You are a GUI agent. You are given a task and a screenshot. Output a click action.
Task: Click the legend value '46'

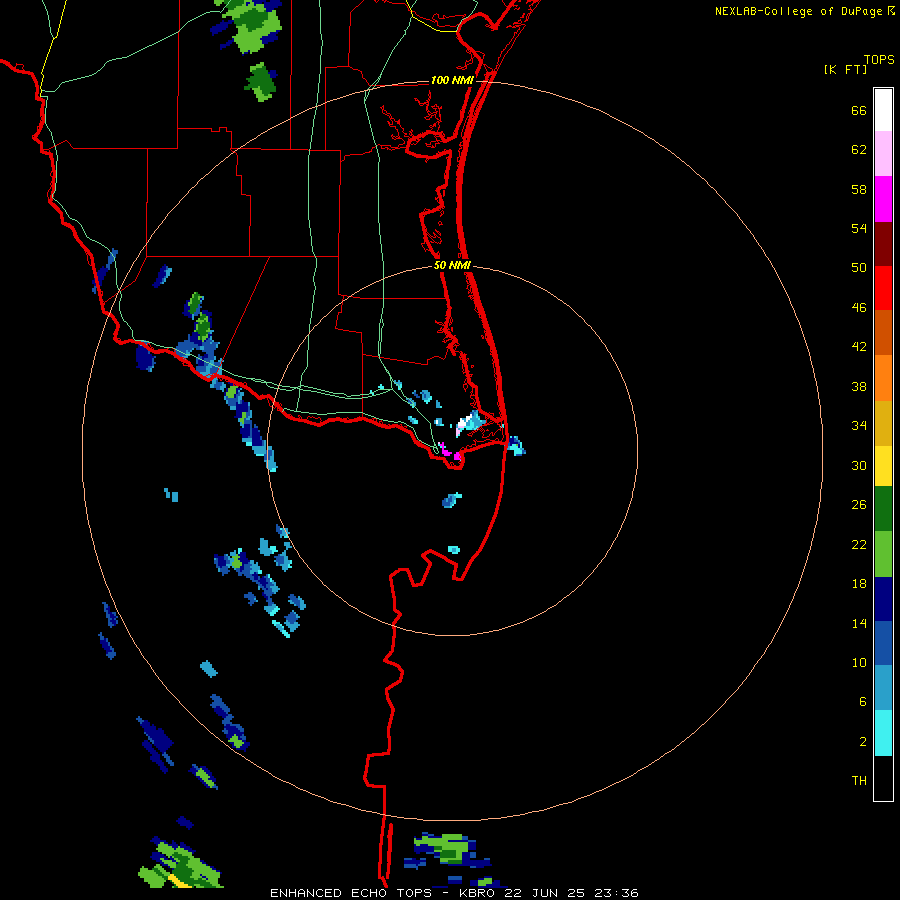pos(859,308)
